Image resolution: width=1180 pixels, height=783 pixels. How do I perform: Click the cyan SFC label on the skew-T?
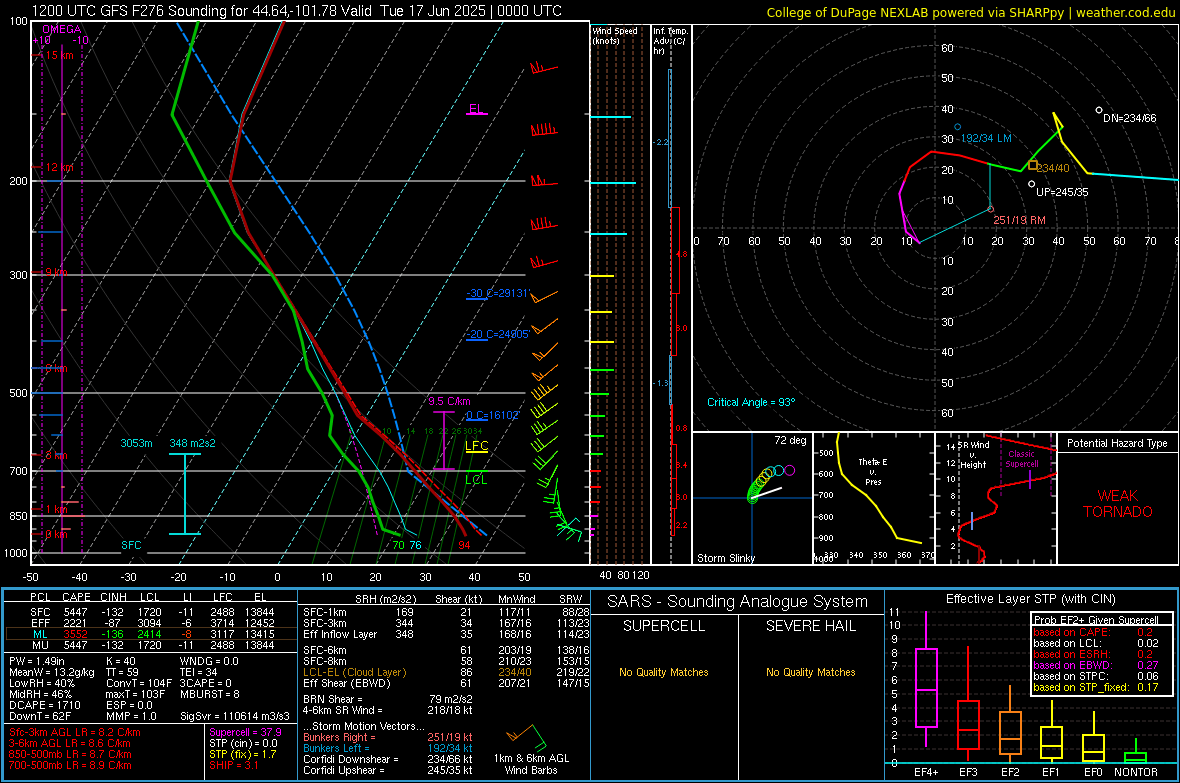click(x=131, y=545)
